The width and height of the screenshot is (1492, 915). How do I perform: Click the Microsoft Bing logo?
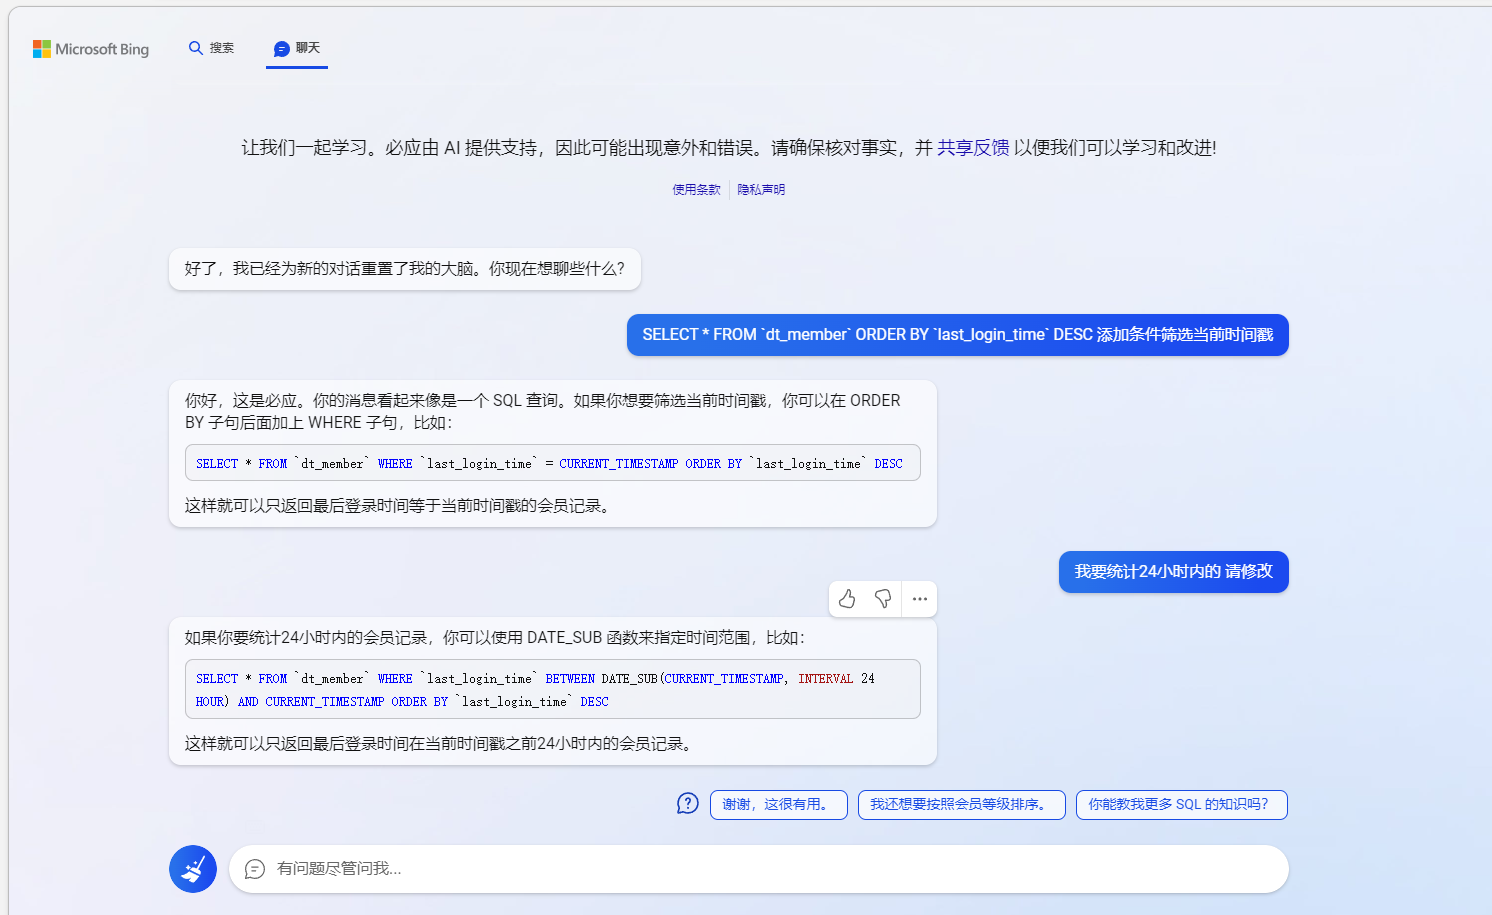point(91,49)
